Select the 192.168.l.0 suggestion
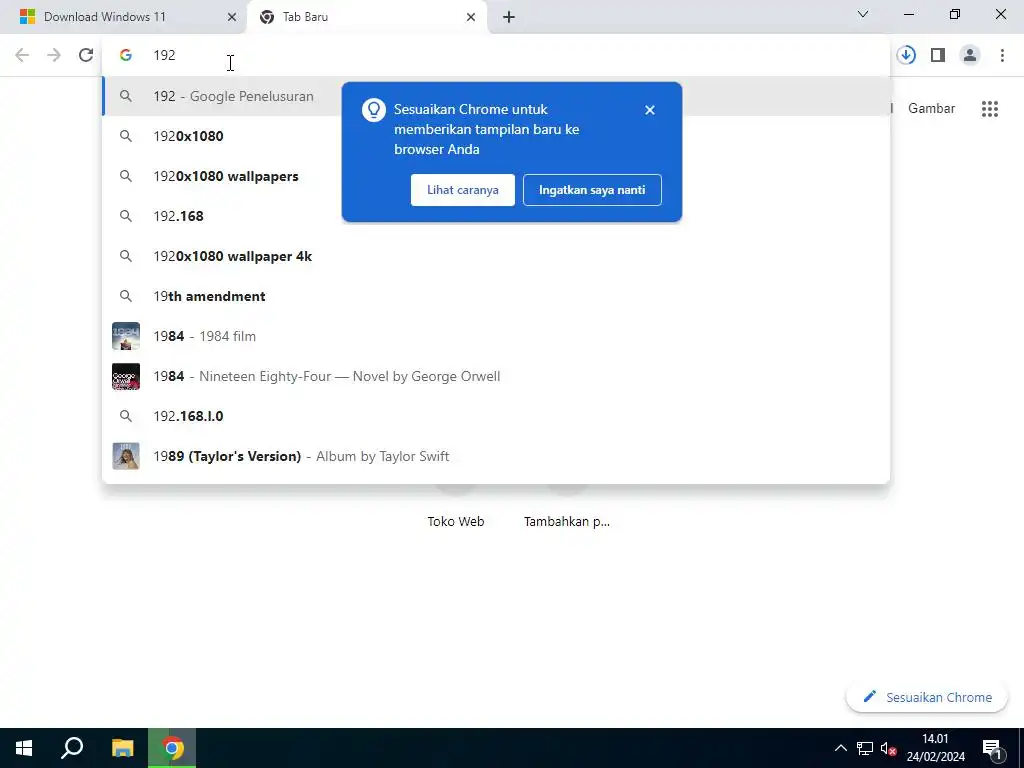Image resolution: width=1024 pixels, height=768 pixels. click(496, 416)
